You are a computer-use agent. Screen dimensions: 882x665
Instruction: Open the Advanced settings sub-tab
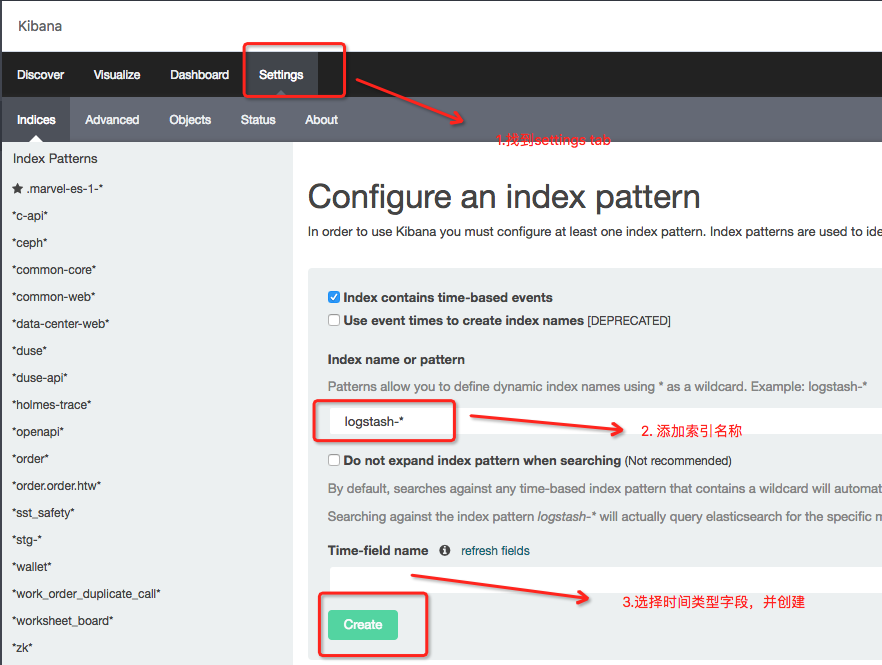tap(112, 120)
